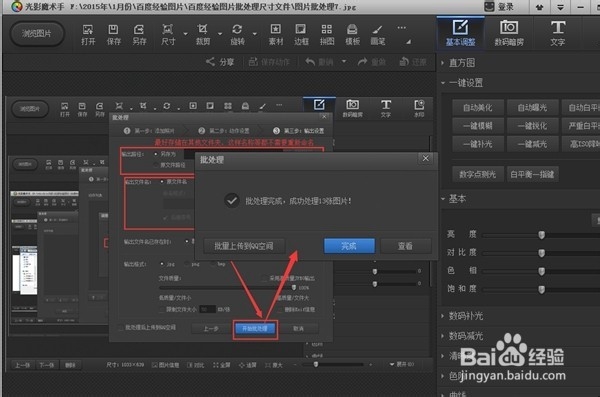Click the 对比度 contrast slider handle

541,253
